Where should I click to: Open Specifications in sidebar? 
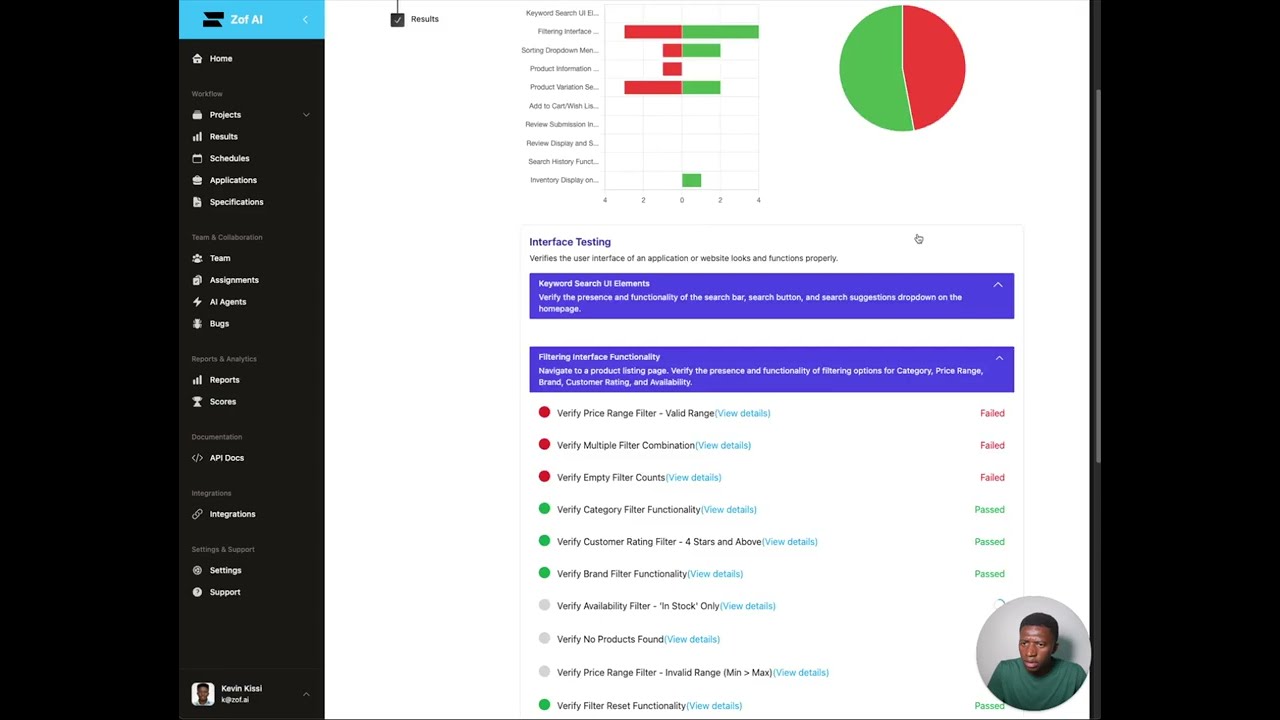click(x=236, y=202)
